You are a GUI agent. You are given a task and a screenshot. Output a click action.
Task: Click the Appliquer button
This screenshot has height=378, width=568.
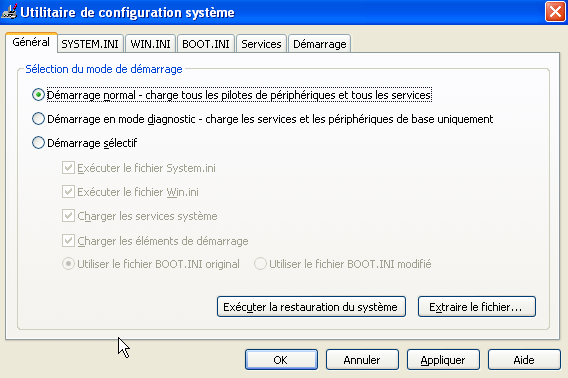[443, 360]
